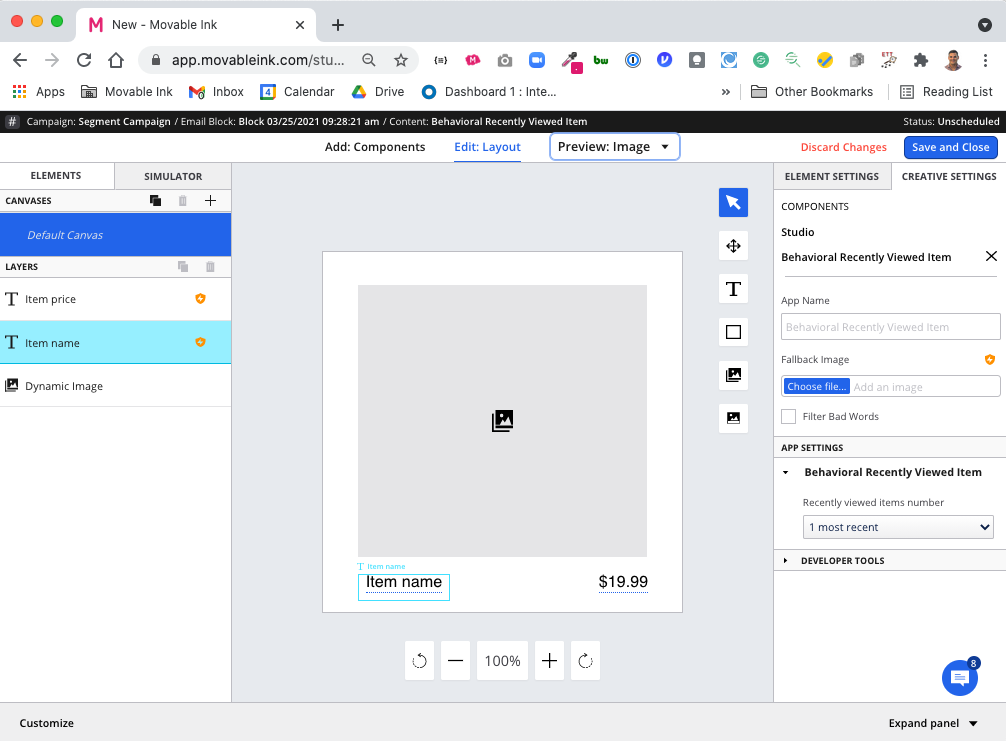Click the image placeholder icon on canvas
Viewport: 1006px width, 741px height.
pyautogui.click(x=502, y=421)
